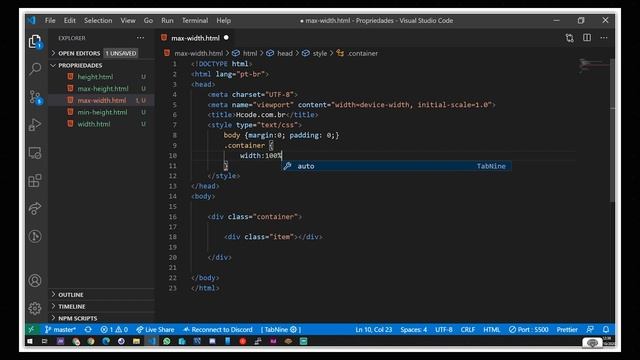Open editor More Actions ellipsis

[604, 38]
